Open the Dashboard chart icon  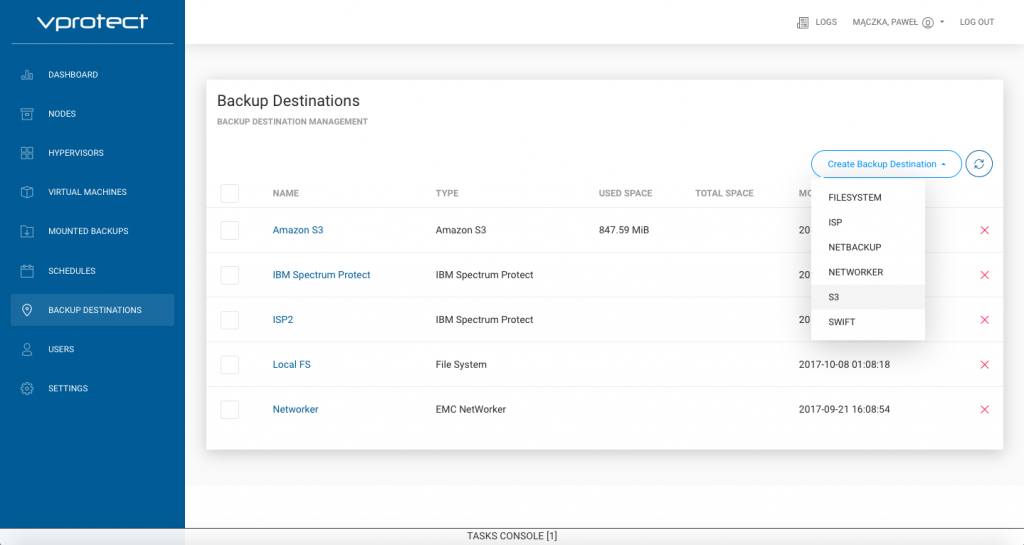27,74
